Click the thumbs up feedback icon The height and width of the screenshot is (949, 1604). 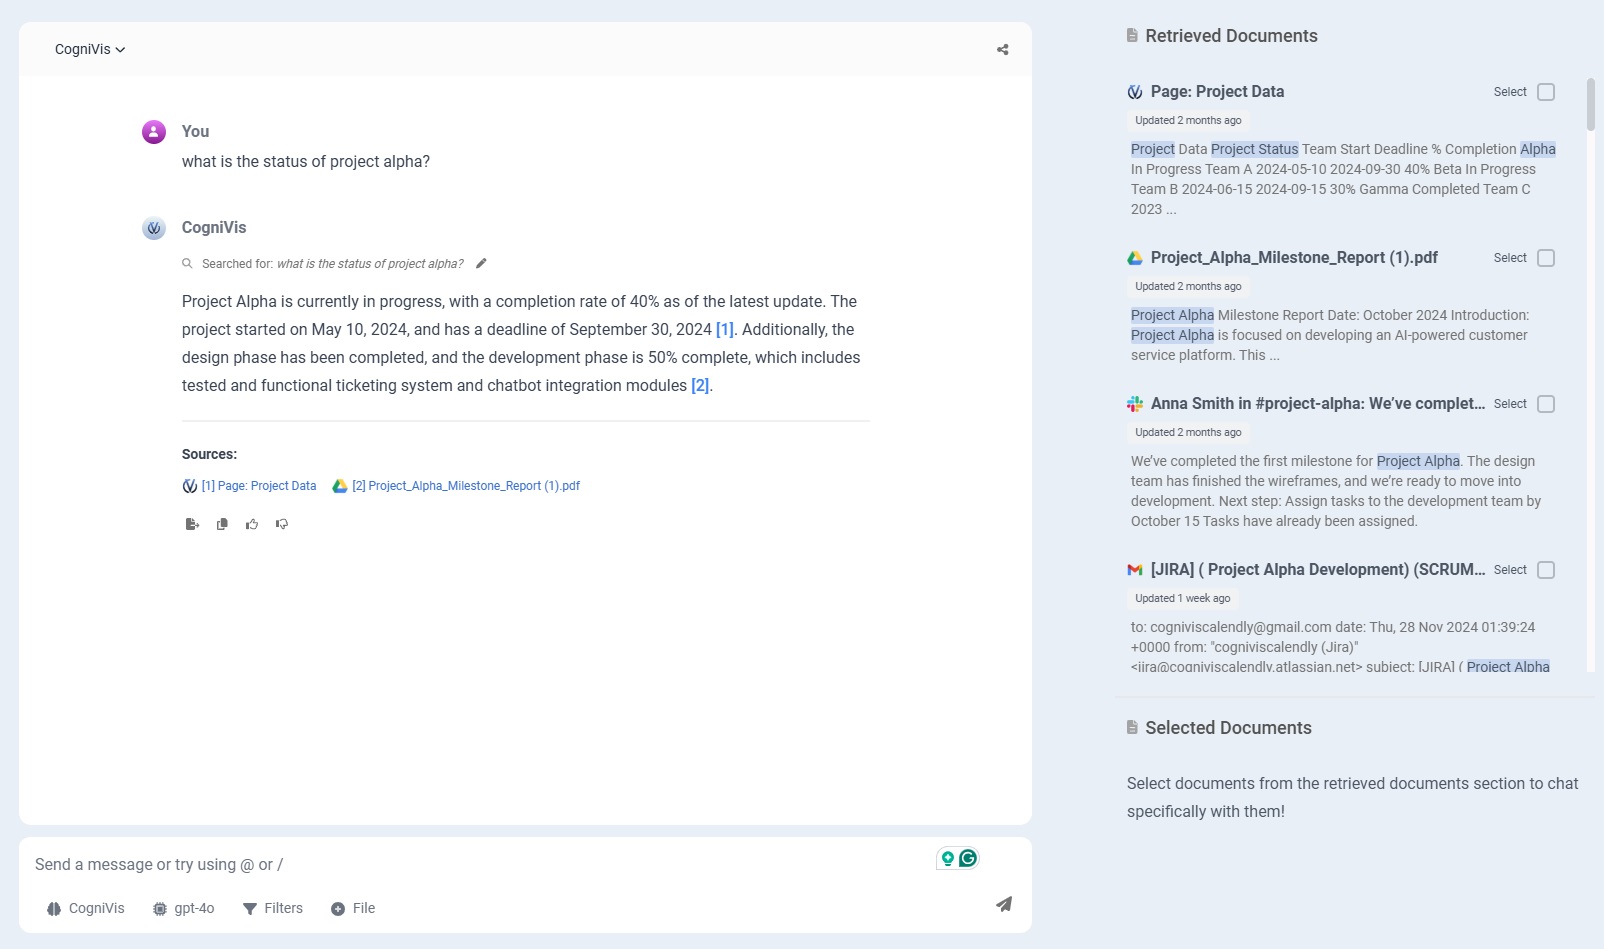pyautogui.click(x=252, y=524)
